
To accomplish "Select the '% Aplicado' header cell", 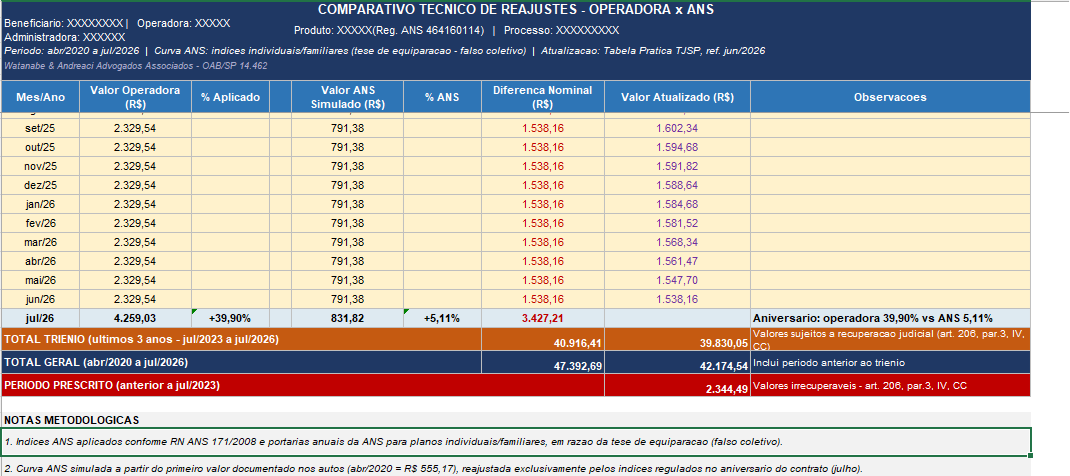I will point(231,97).
